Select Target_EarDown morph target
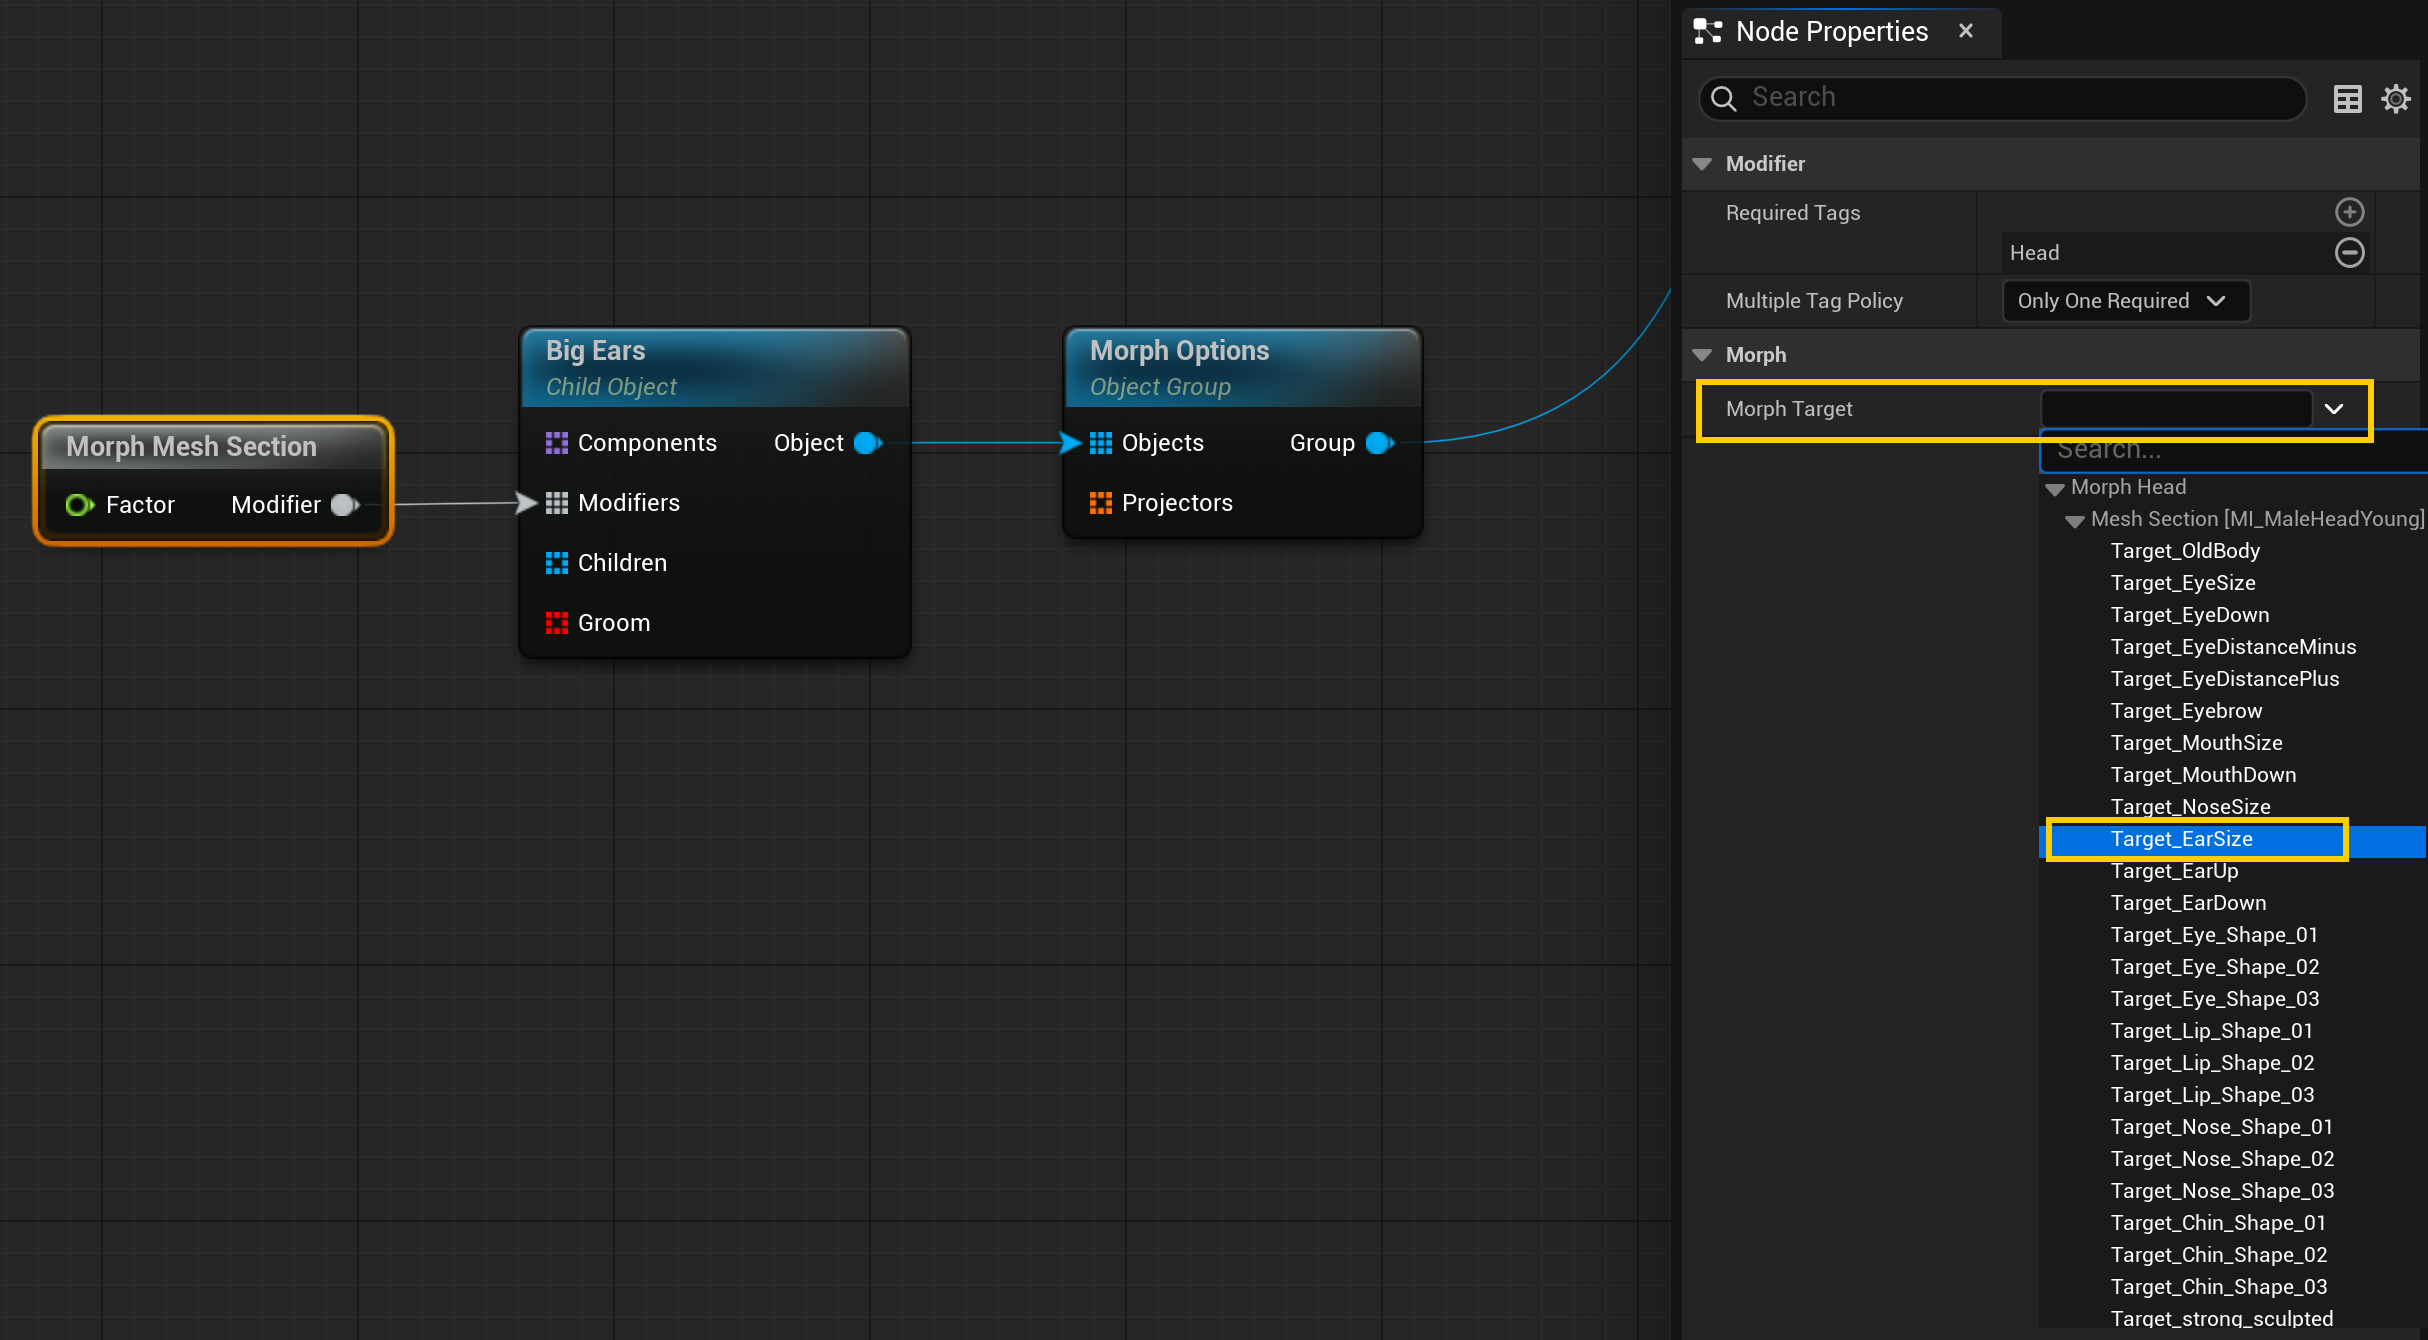 (x=2188, y=903)
